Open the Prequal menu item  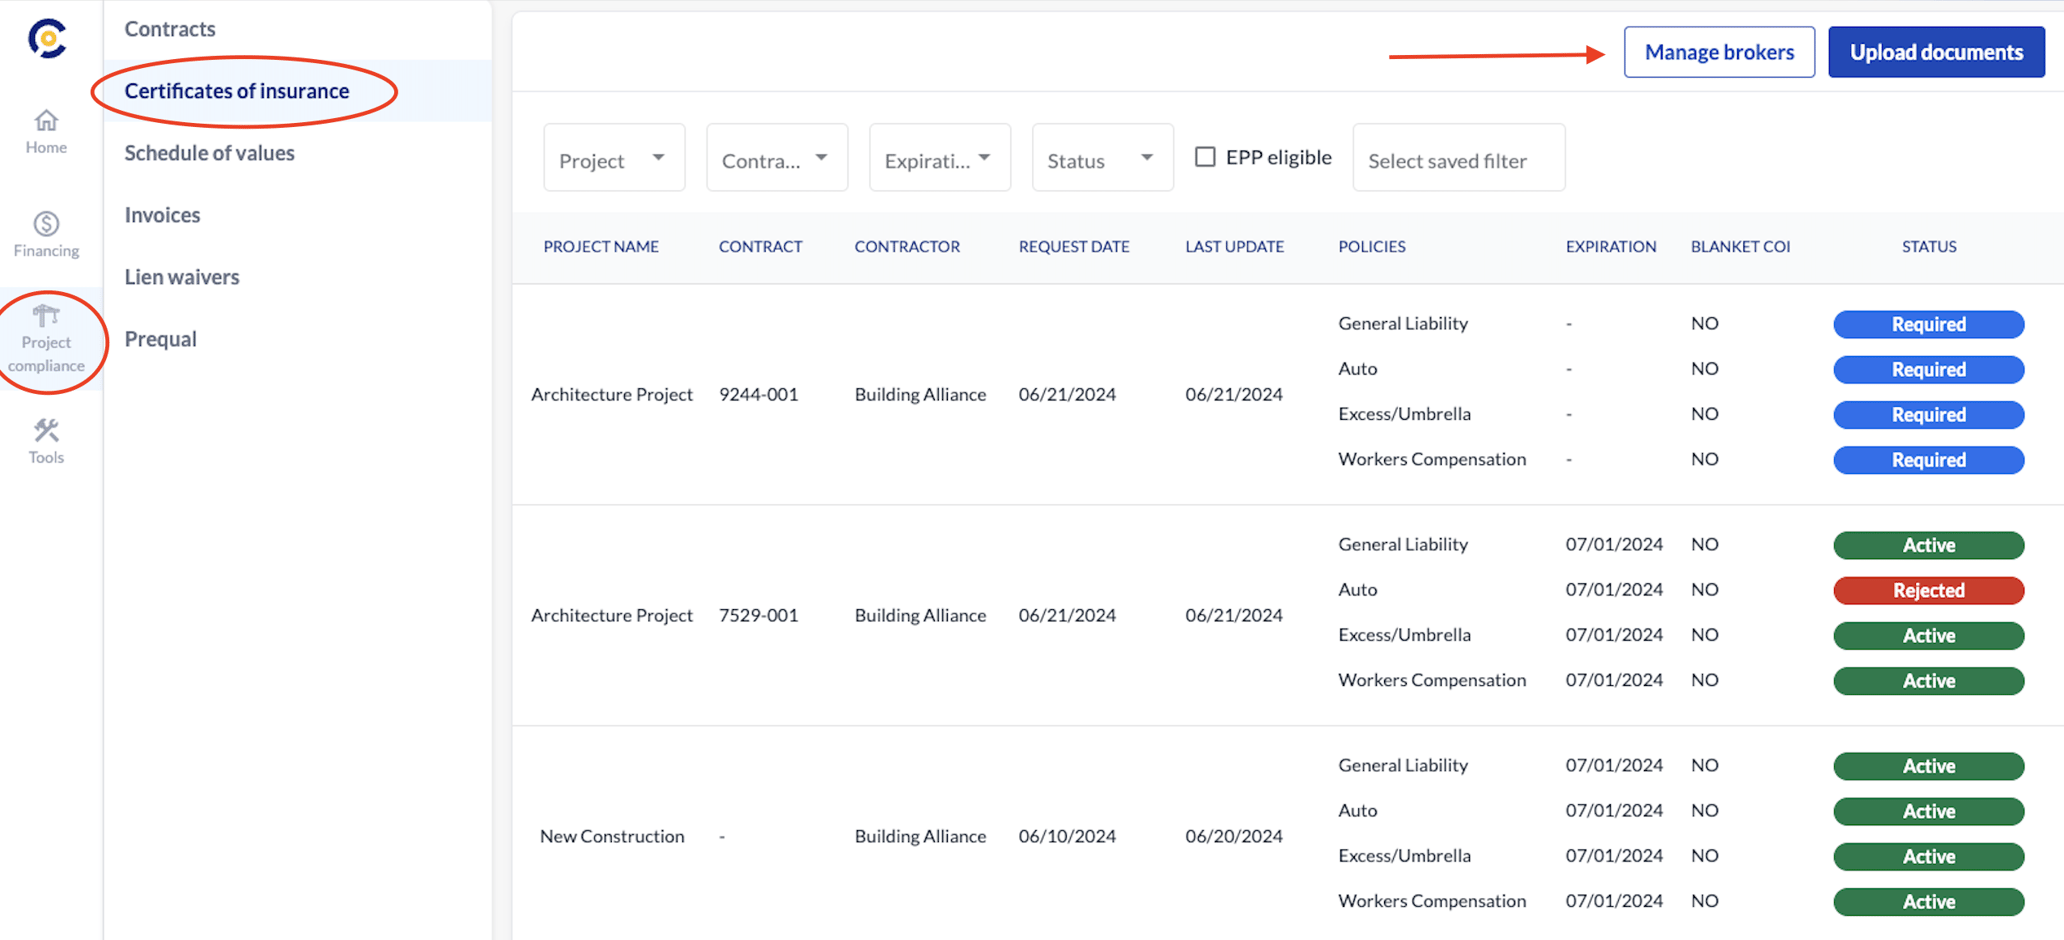(x=160, y=339)
